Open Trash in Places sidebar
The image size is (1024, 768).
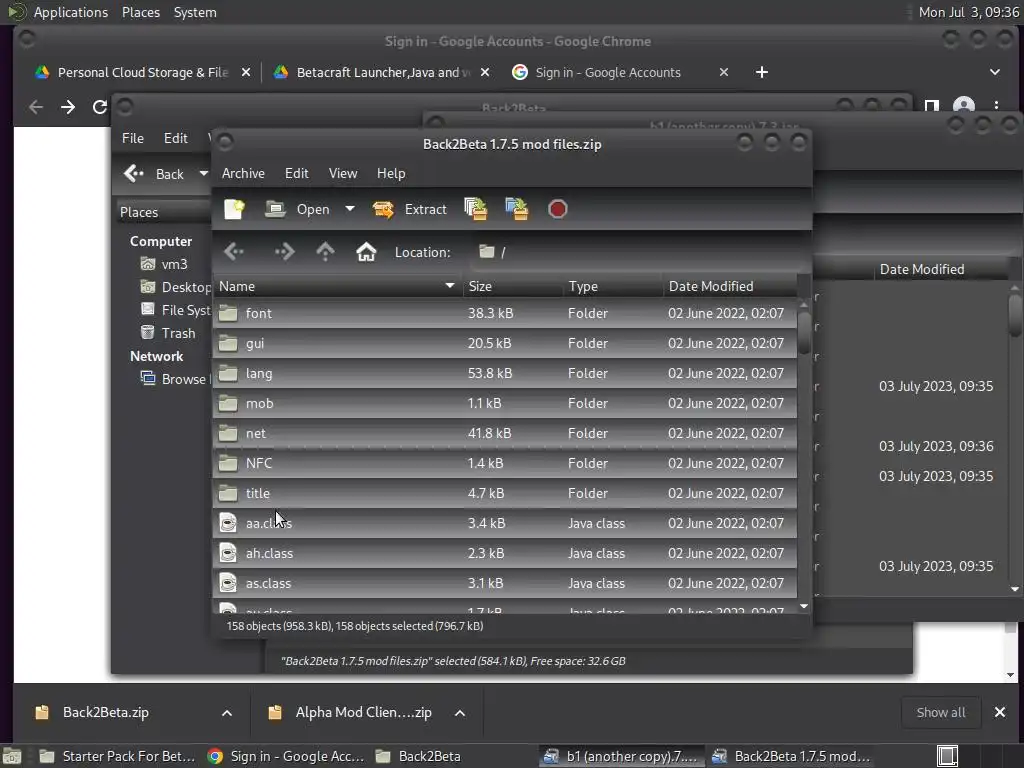click(168, 333)
